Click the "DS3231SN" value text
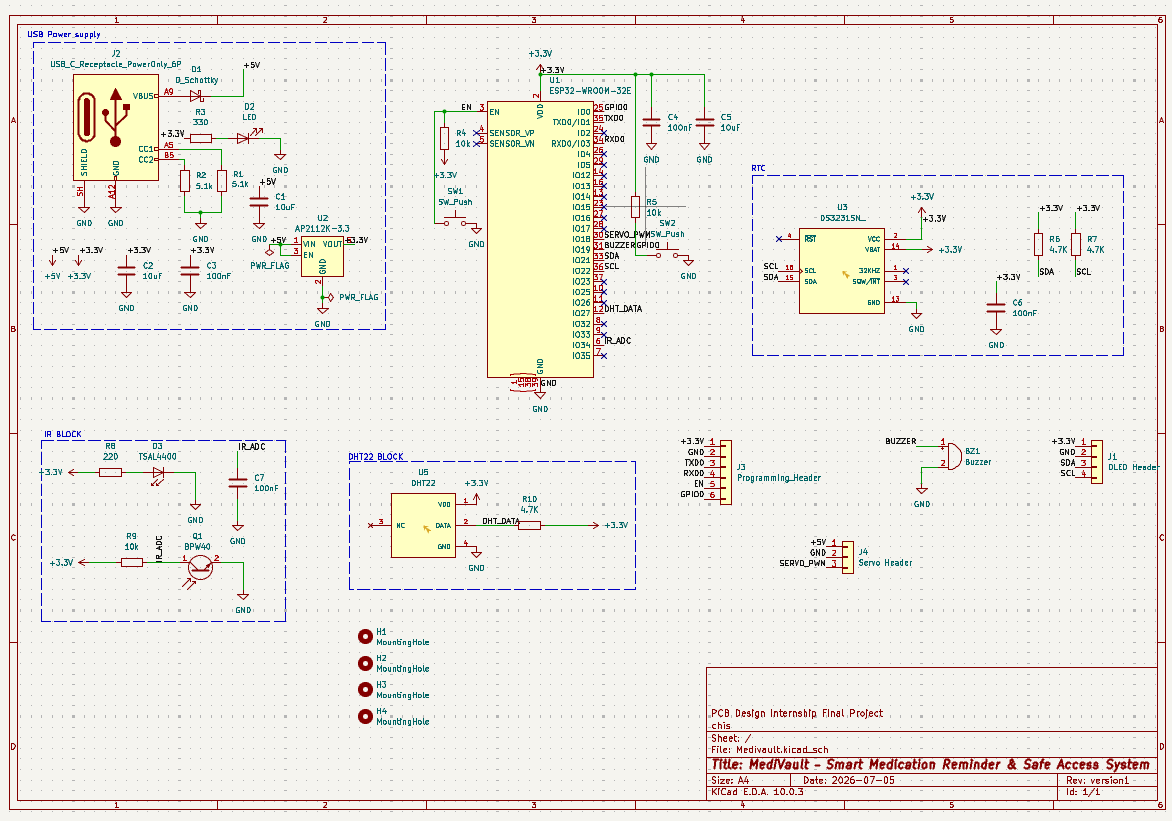The height and width of the screenshot is (821, 1172). click(842, 218)
